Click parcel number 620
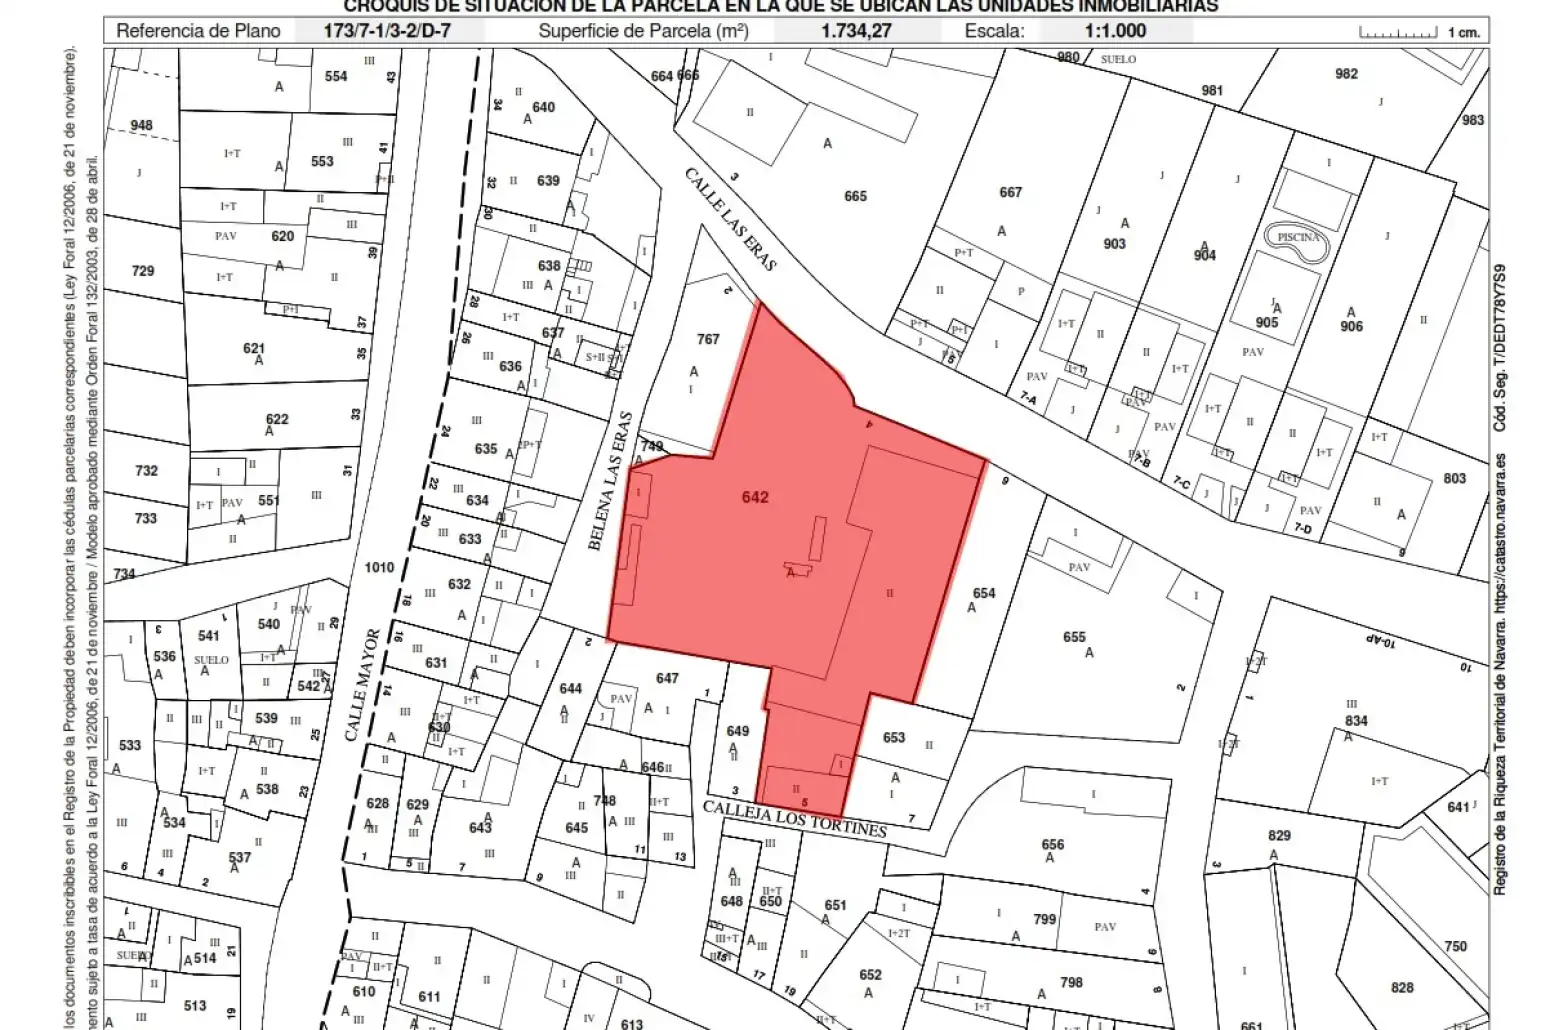Screen dimensions: 1550x1030 click(283, 236)
